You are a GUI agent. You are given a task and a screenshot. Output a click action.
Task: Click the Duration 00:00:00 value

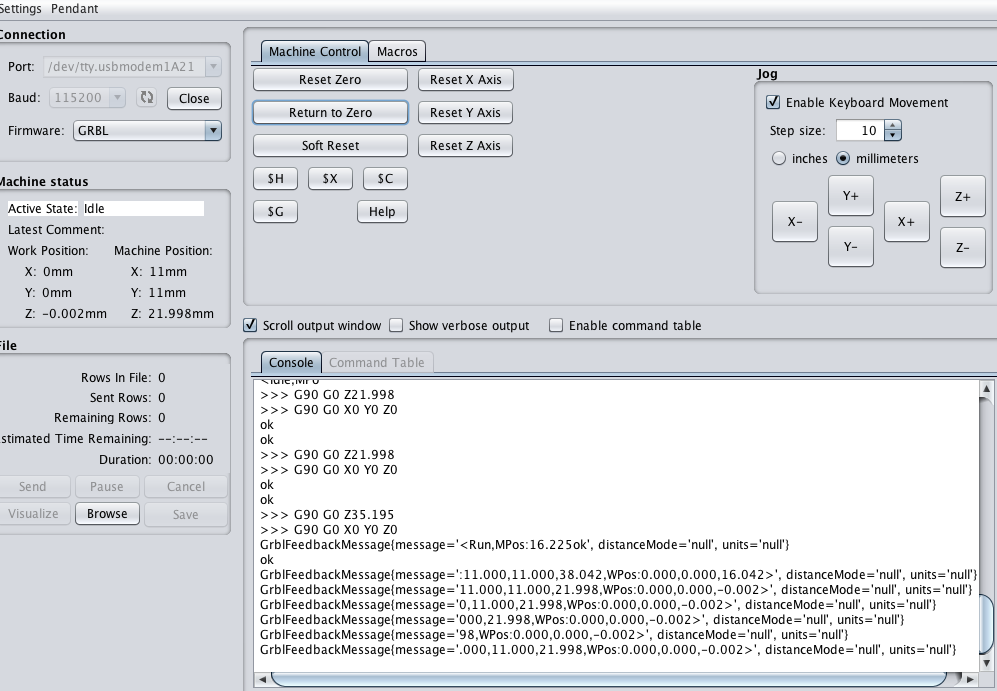click(x=186, y=460)
